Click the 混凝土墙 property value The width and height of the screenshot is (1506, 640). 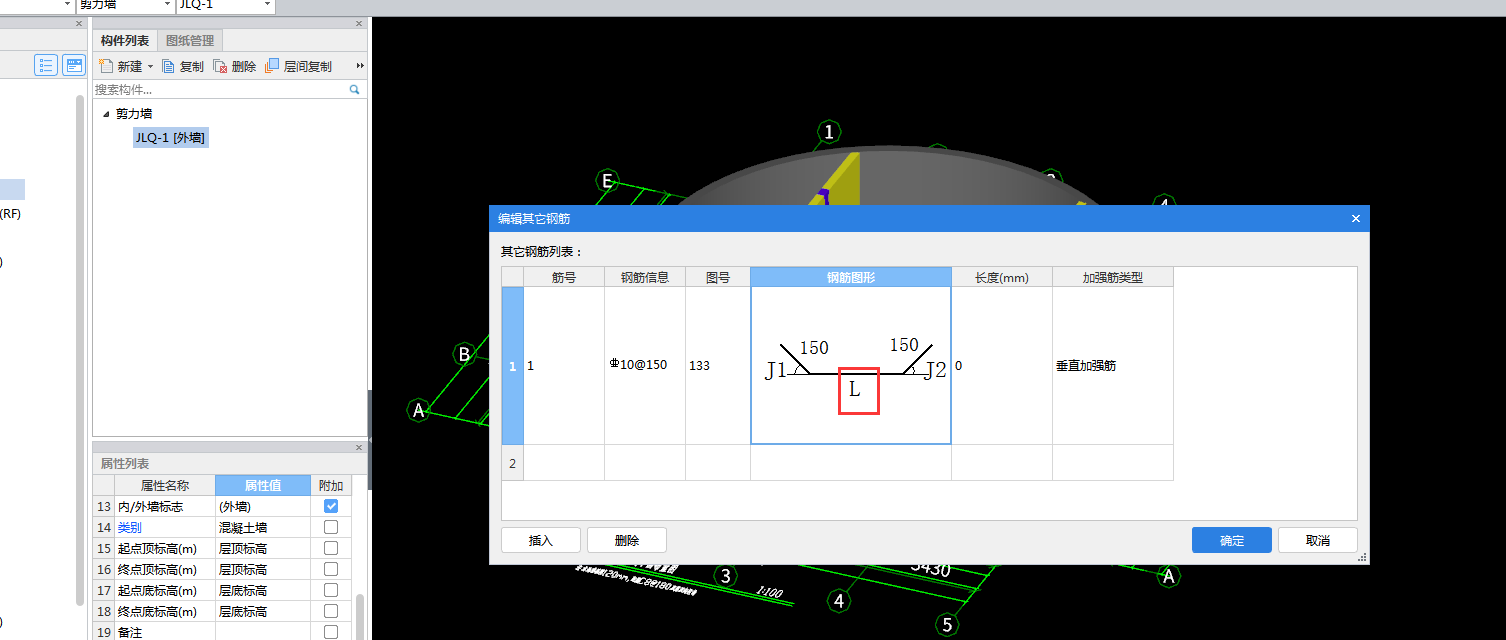click(263, 527)
